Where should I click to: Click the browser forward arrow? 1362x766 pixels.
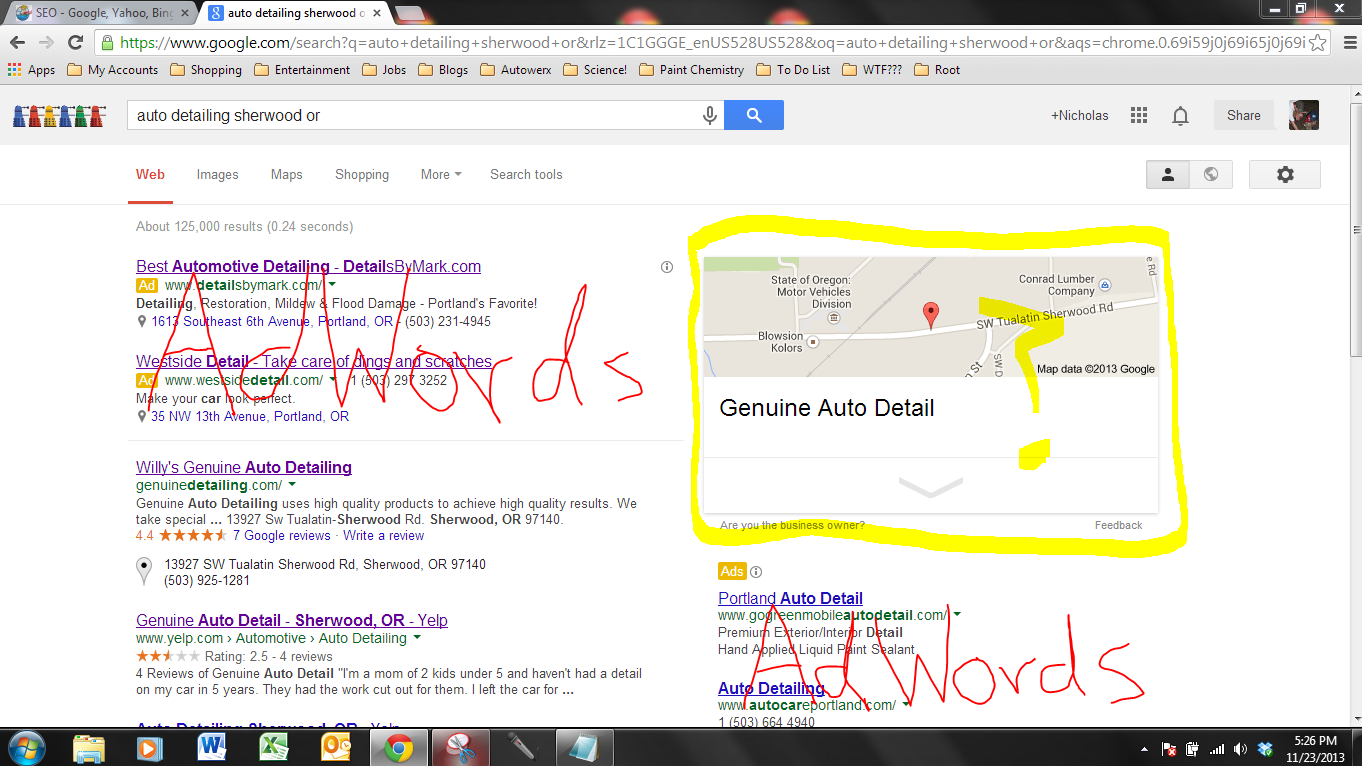point(46,43)
